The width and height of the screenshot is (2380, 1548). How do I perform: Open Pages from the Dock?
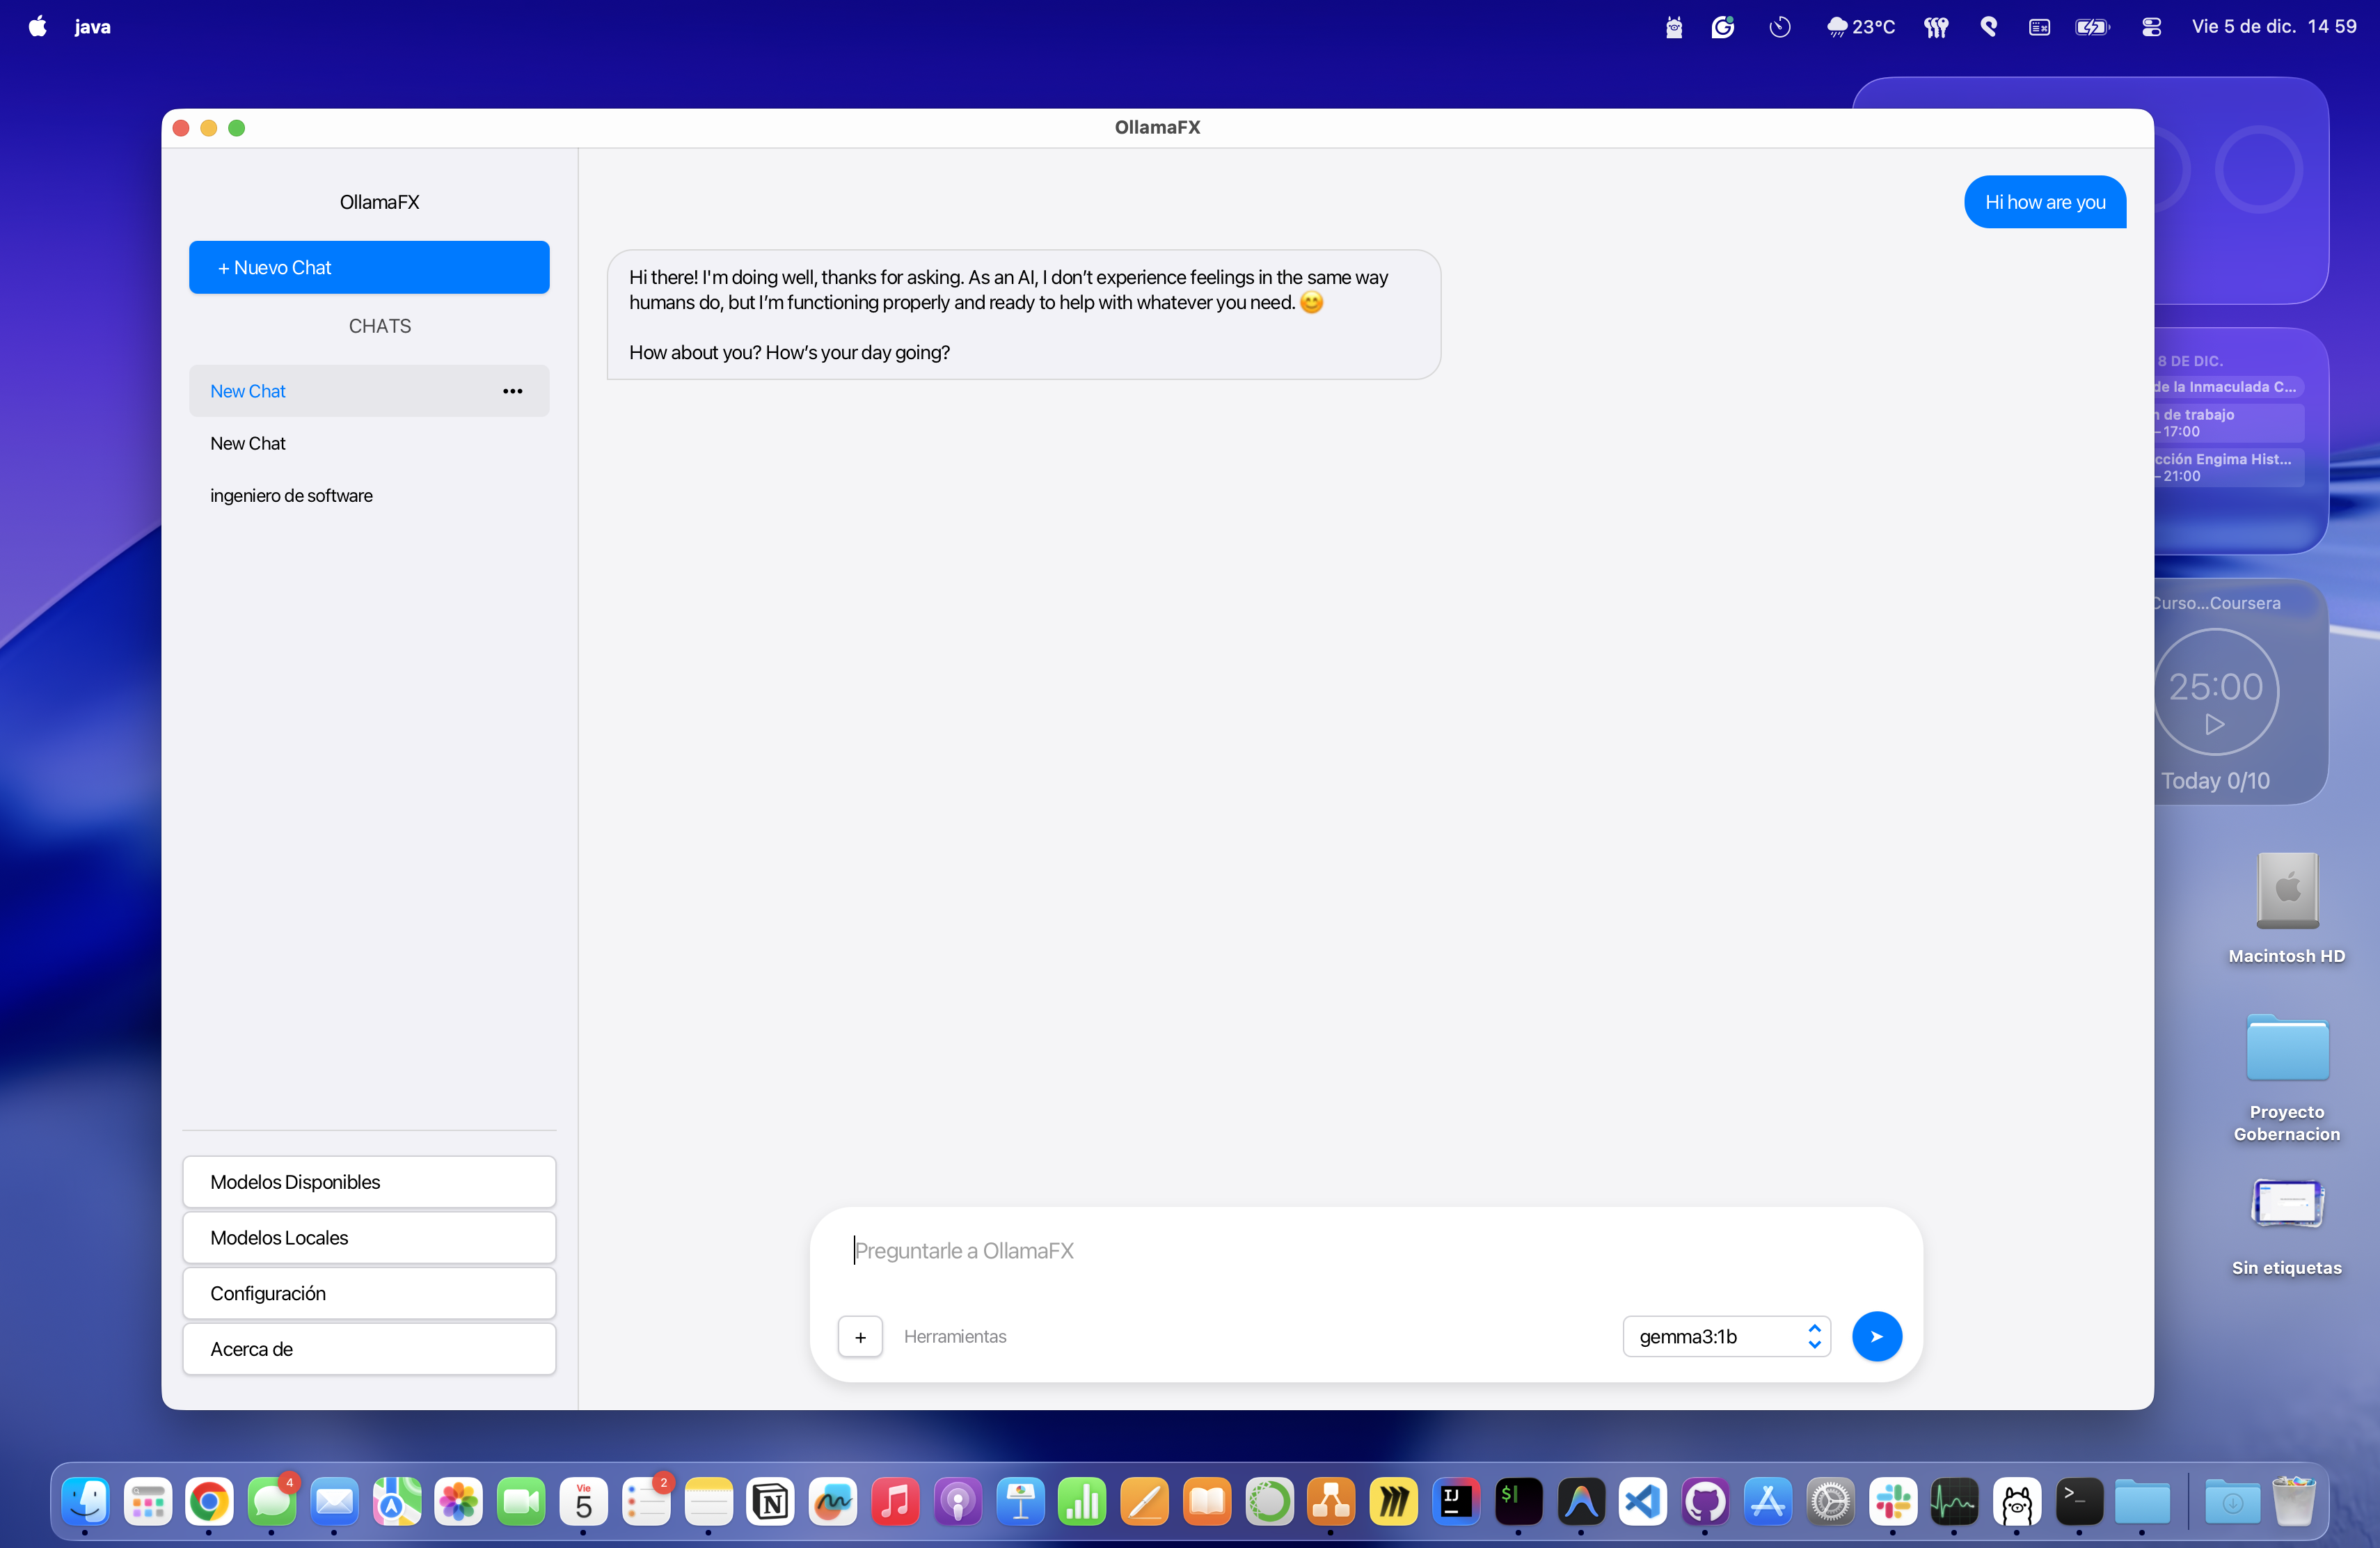1145,1501
